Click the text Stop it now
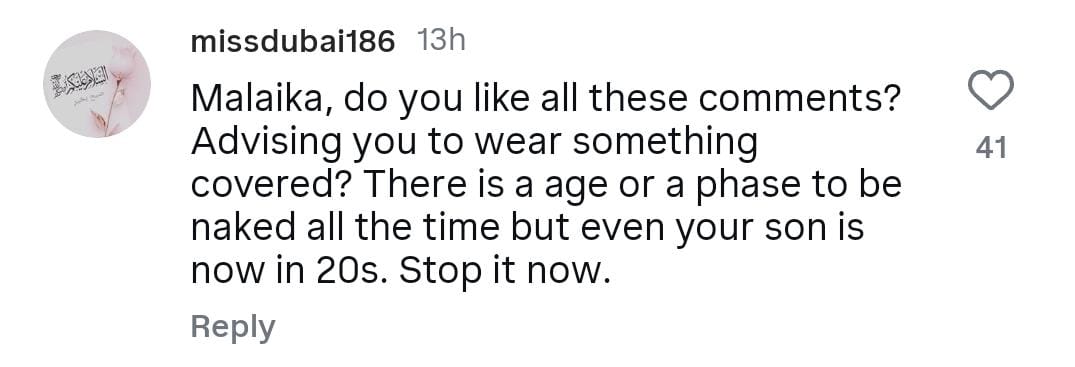Viewport: 1075px width, 367px height. (x=505, y=274)
